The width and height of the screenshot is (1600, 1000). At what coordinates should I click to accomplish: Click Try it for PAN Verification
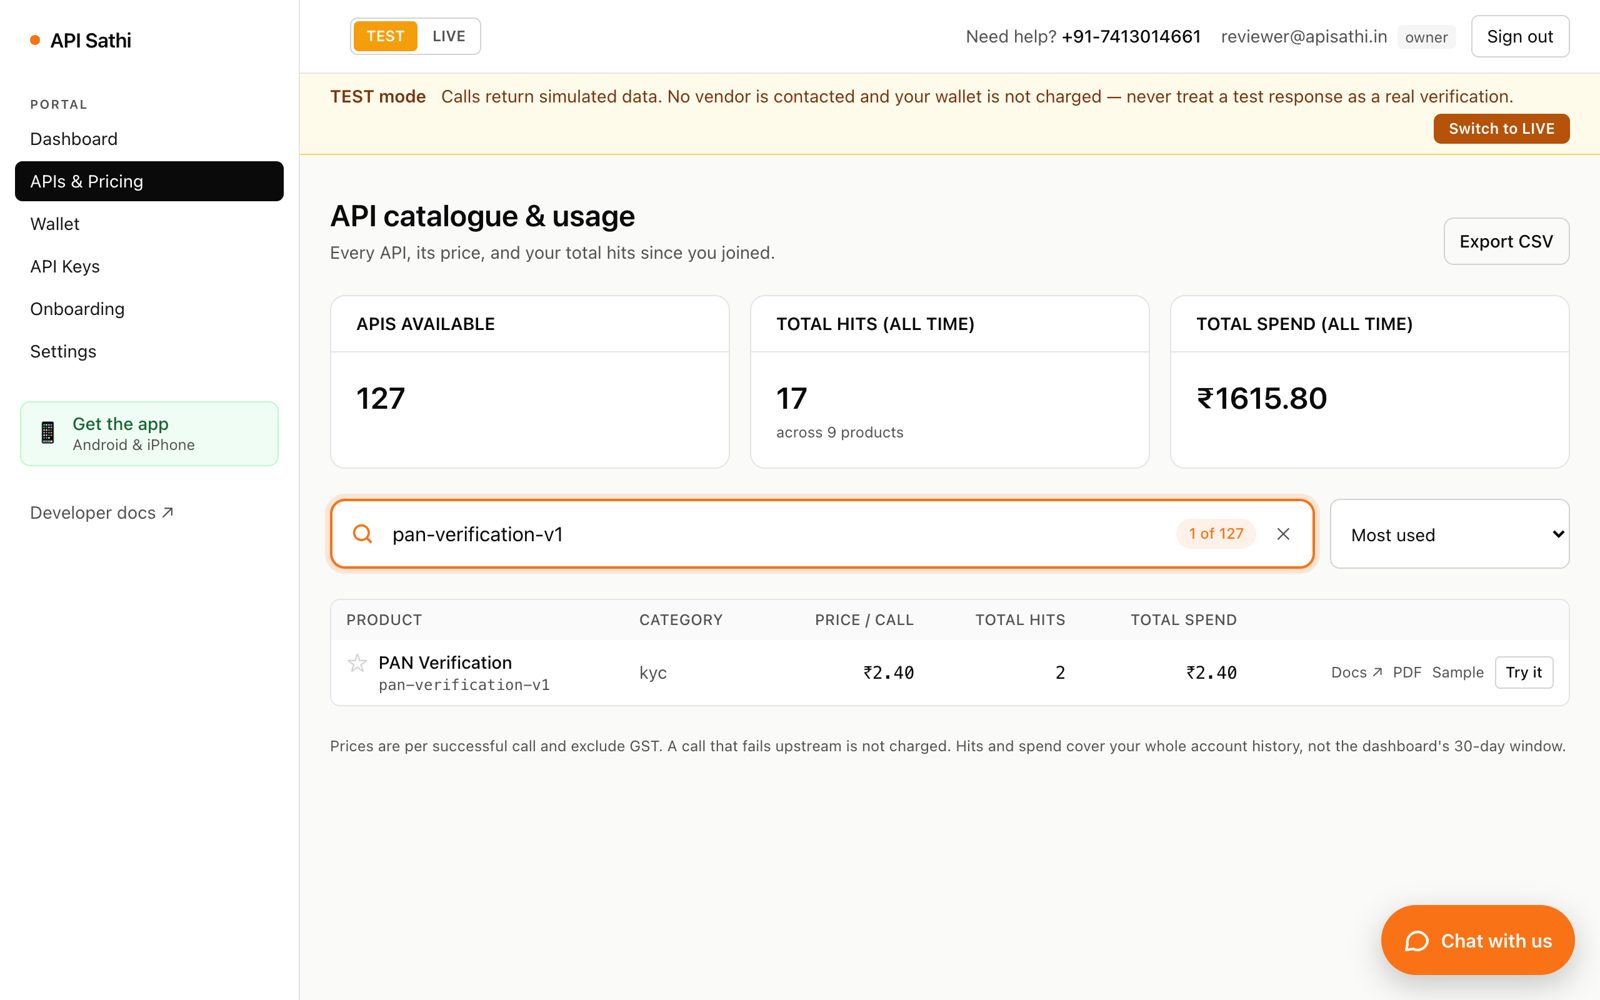click(1524, 672)
